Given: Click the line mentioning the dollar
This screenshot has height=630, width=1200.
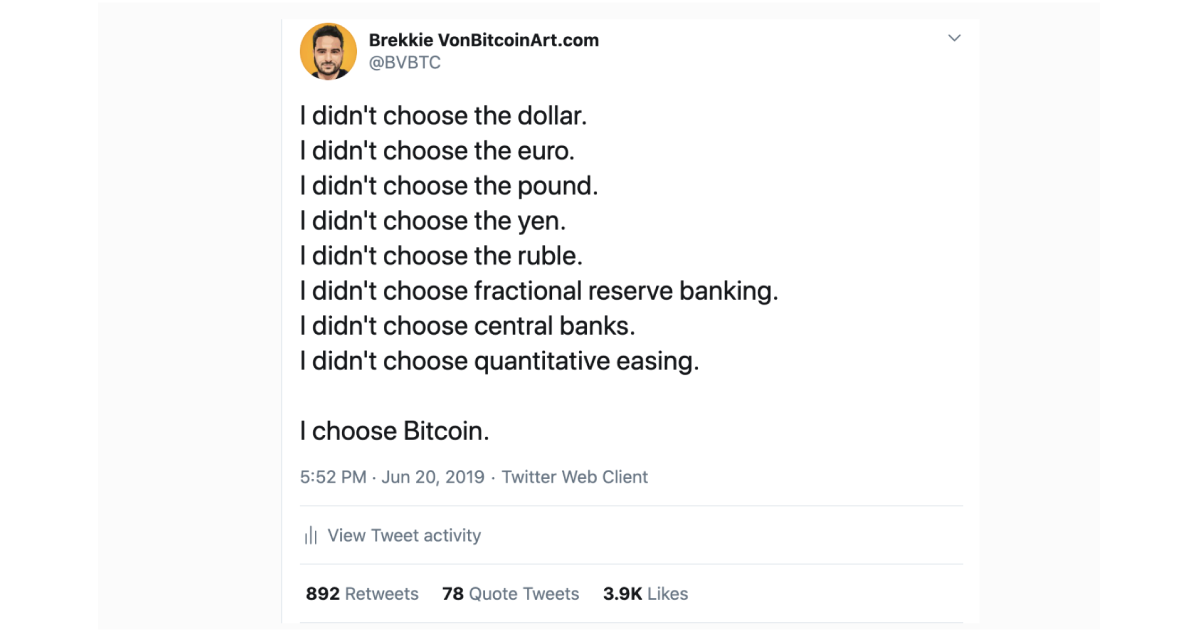Looking at the screenshot, I should coord(443,116).
